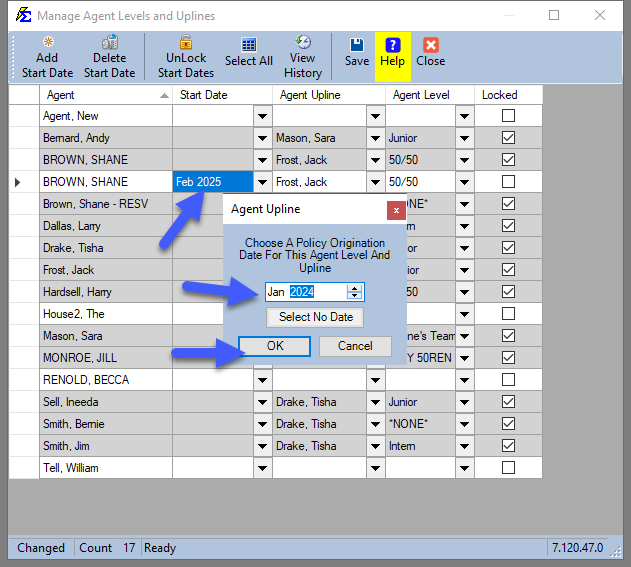Toggle Locked checkbox for Bernard, Andy
Screen dimensions: 631x567
[x=508, y=138]
